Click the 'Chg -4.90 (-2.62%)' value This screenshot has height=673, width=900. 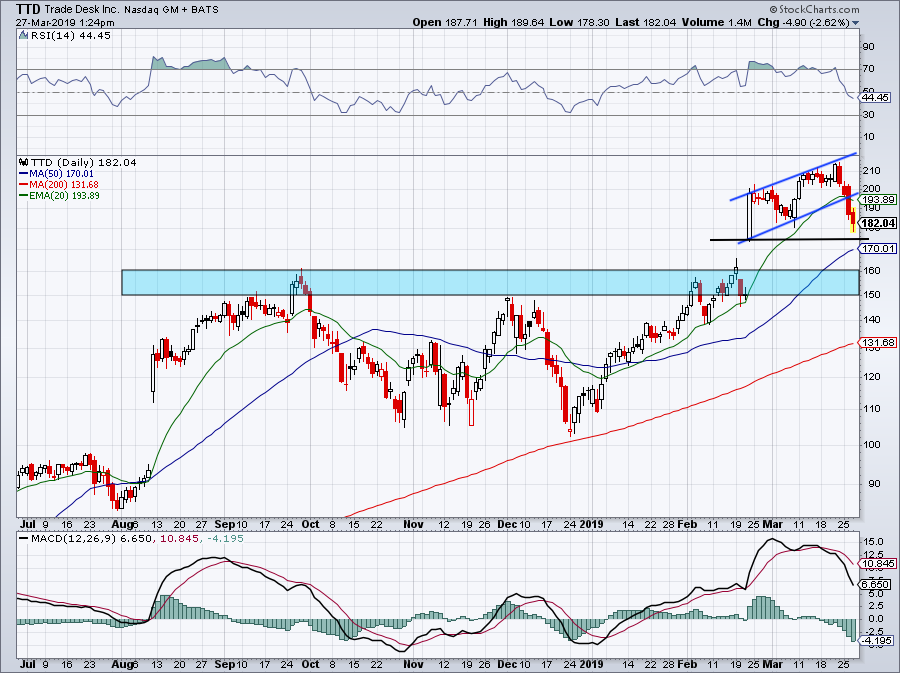(x=804, y=22)
